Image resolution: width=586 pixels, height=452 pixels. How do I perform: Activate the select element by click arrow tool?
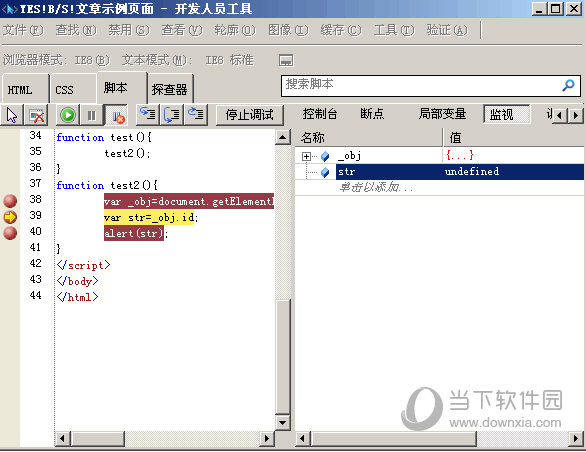[12, 115]
